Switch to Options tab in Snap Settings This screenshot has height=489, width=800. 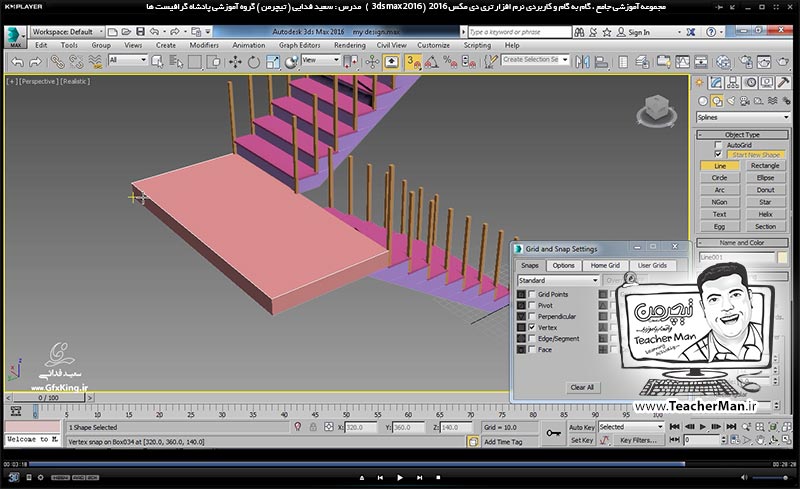[x=563, y=265]
